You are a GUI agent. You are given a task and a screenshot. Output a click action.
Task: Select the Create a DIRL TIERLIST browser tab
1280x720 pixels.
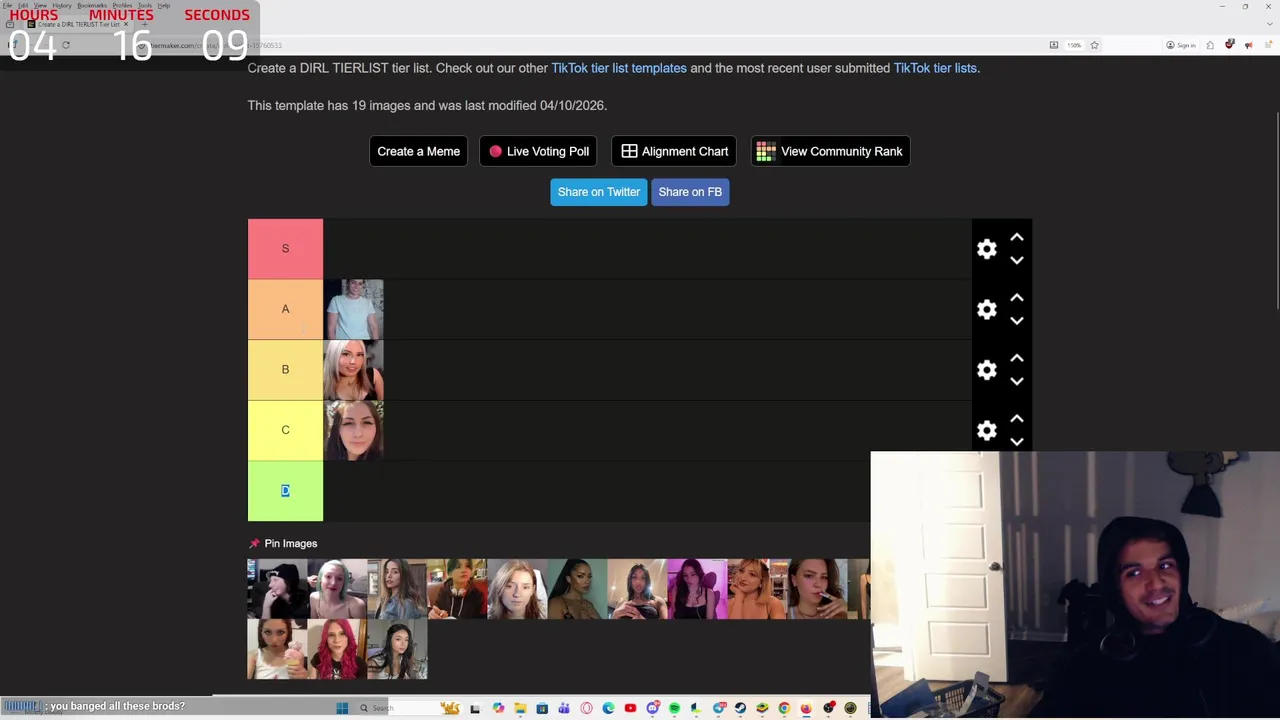[x=78, y=24]
